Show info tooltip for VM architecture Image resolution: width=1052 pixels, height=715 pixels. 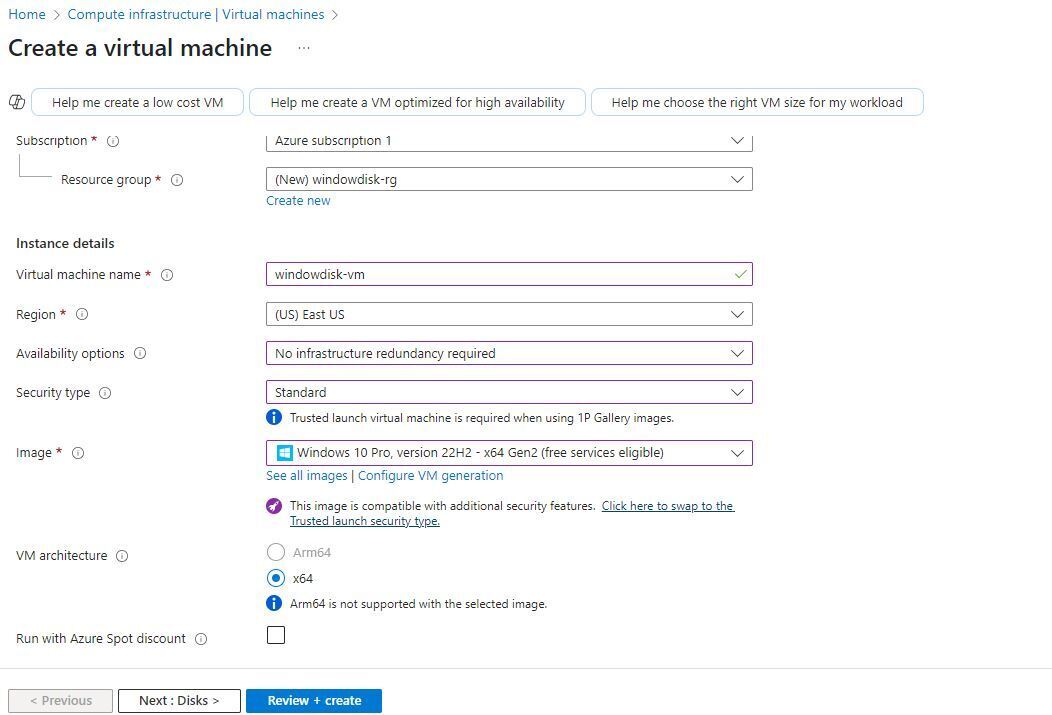tap(122, 556)
